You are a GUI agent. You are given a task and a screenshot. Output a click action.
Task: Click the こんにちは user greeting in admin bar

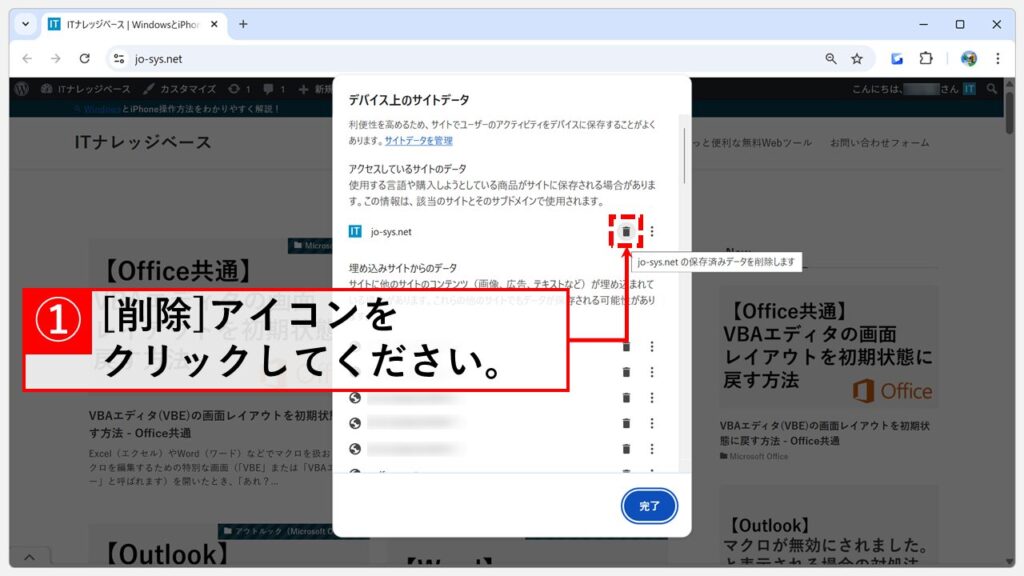click(913, 89)
